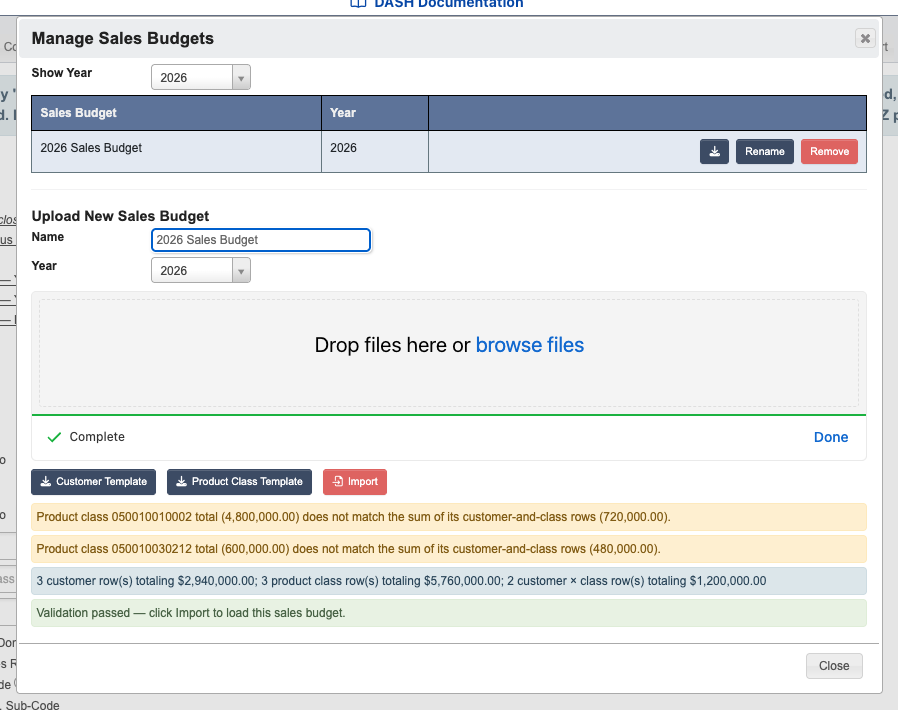Close the Manage Sales Budgets dialog with X
Image resolution: width=898 pixels, height=710 pixels.
(x=865, y=38)
